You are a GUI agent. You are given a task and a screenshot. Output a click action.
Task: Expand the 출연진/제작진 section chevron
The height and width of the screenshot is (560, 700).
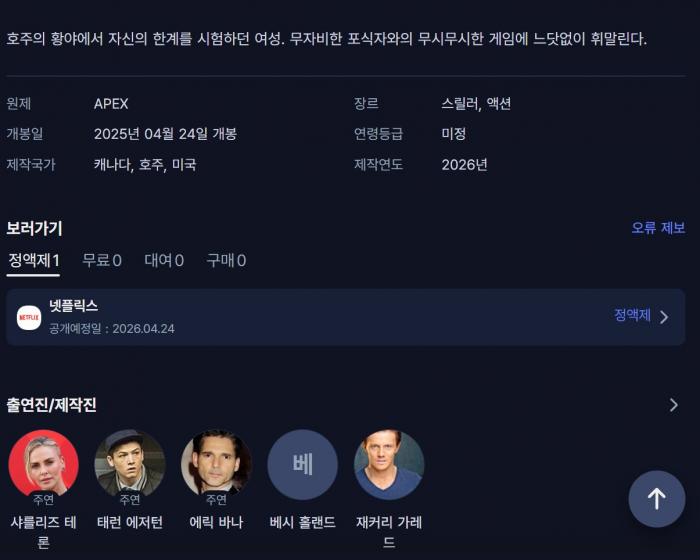coord(674,405)
